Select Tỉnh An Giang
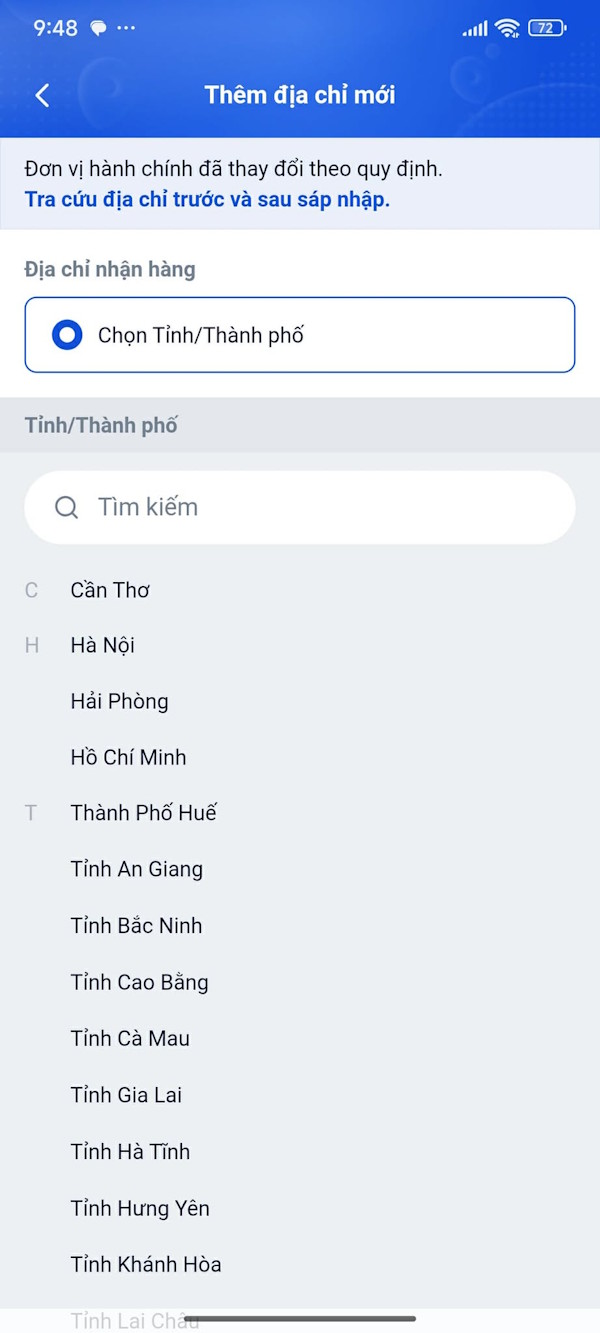Viewport: 600px width, 1333px height. [x=137, y=869]
